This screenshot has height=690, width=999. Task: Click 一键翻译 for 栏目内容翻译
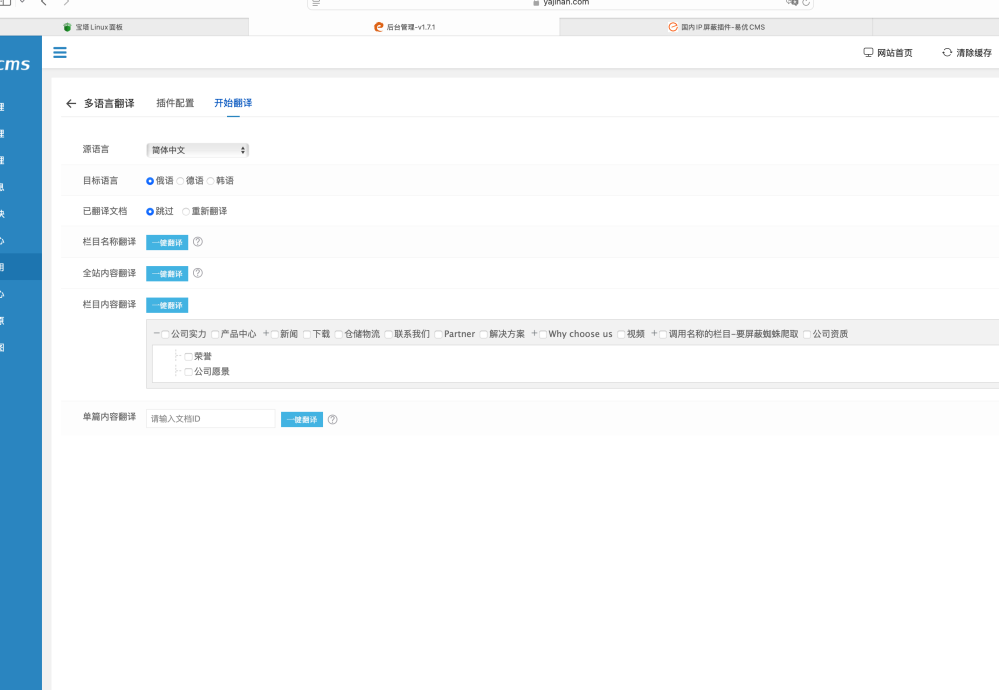pos(167,305)
